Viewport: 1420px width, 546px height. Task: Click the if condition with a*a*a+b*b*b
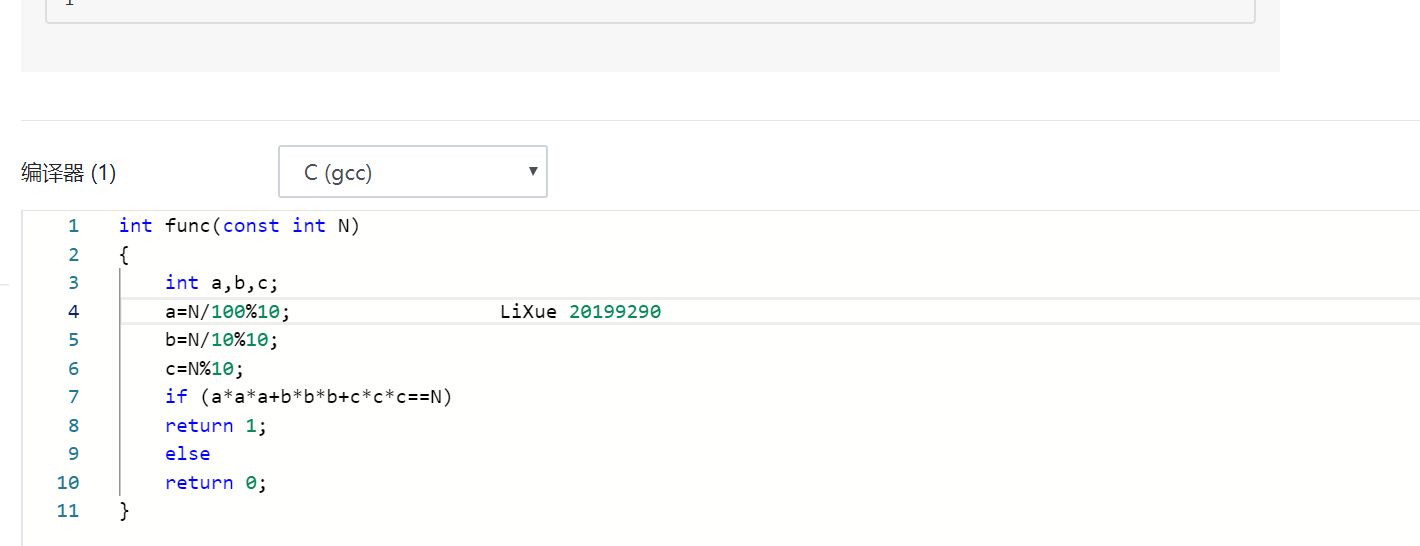pos(309,397)
